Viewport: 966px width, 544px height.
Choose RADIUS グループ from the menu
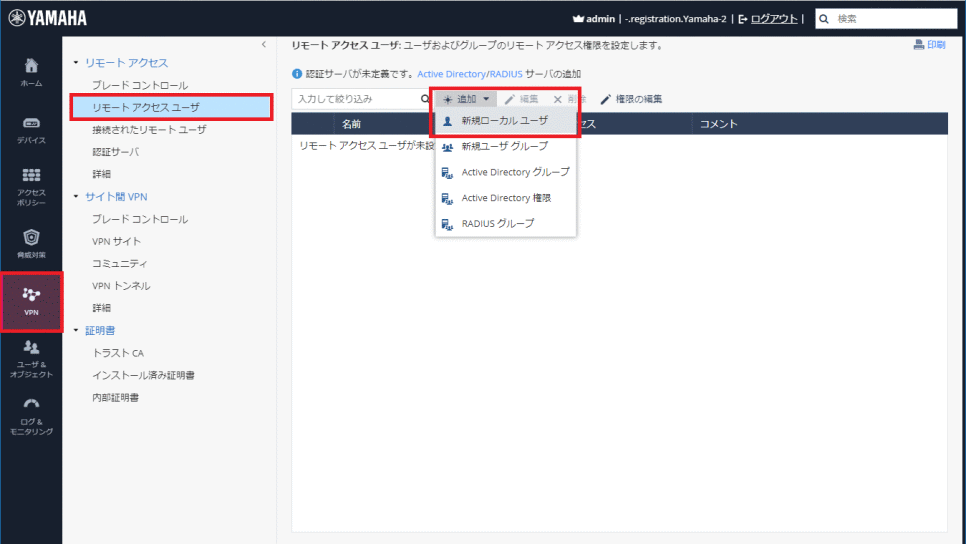point(497,223)
